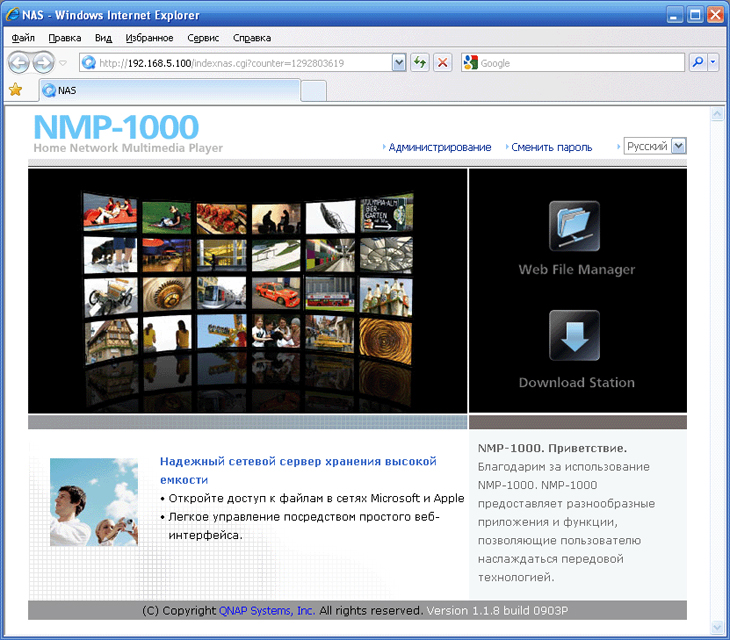
Task: Open the Download Station icon
Action: pyautogui.click(x=574, y=336)
